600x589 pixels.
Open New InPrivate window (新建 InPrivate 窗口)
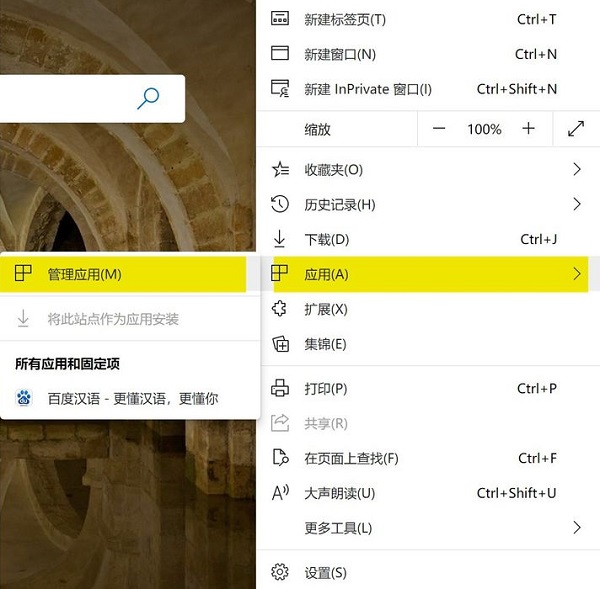tap(367, 89)
